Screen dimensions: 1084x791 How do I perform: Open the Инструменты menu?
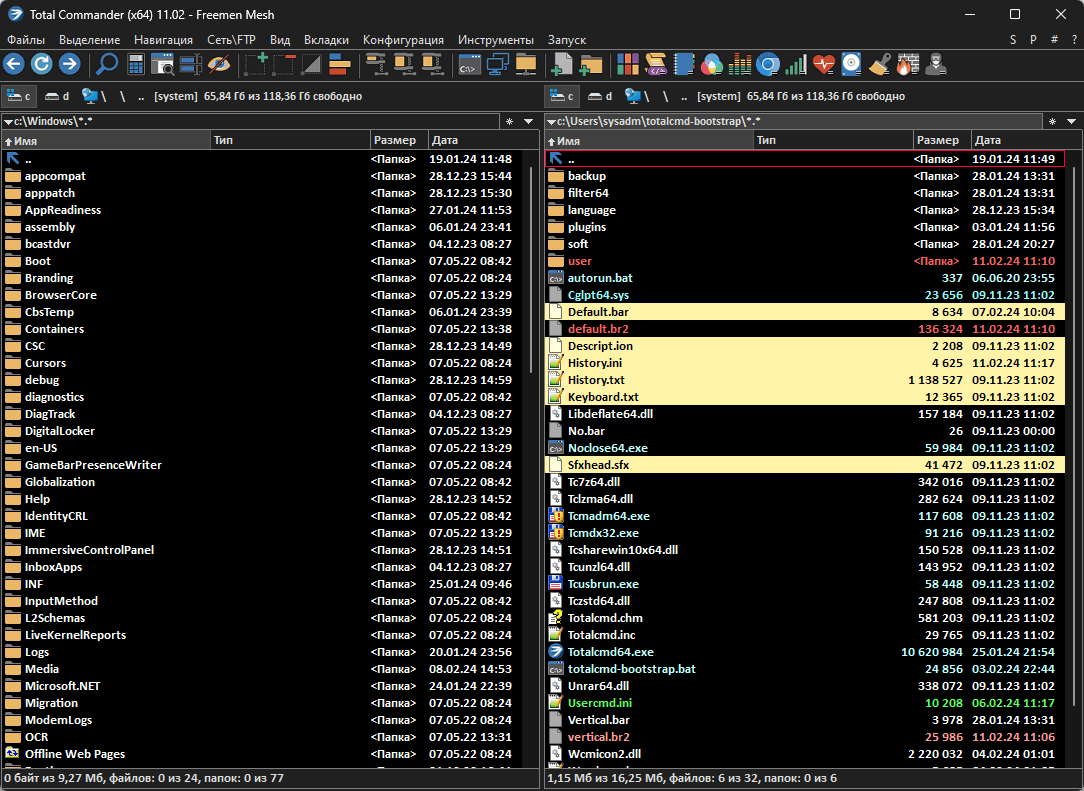tap(495, 40)
